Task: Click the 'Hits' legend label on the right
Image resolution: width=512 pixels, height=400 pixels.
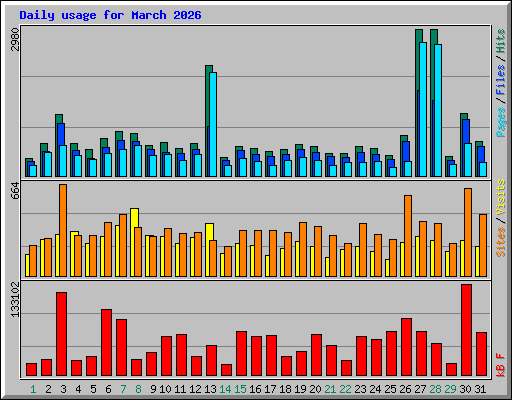Action: pyautogui.click(x=501, y=41)
